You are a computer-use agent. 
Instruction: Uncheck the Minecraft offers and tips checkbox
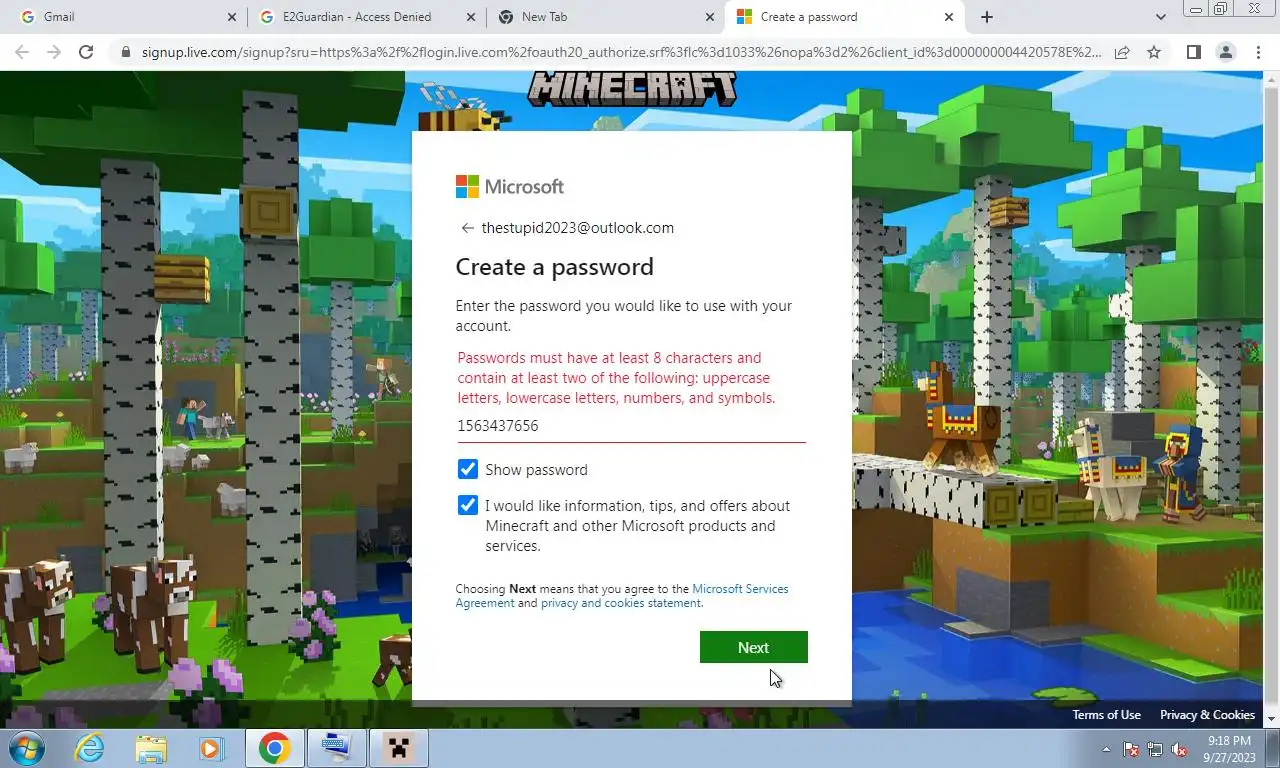click(x=467, y=505)
